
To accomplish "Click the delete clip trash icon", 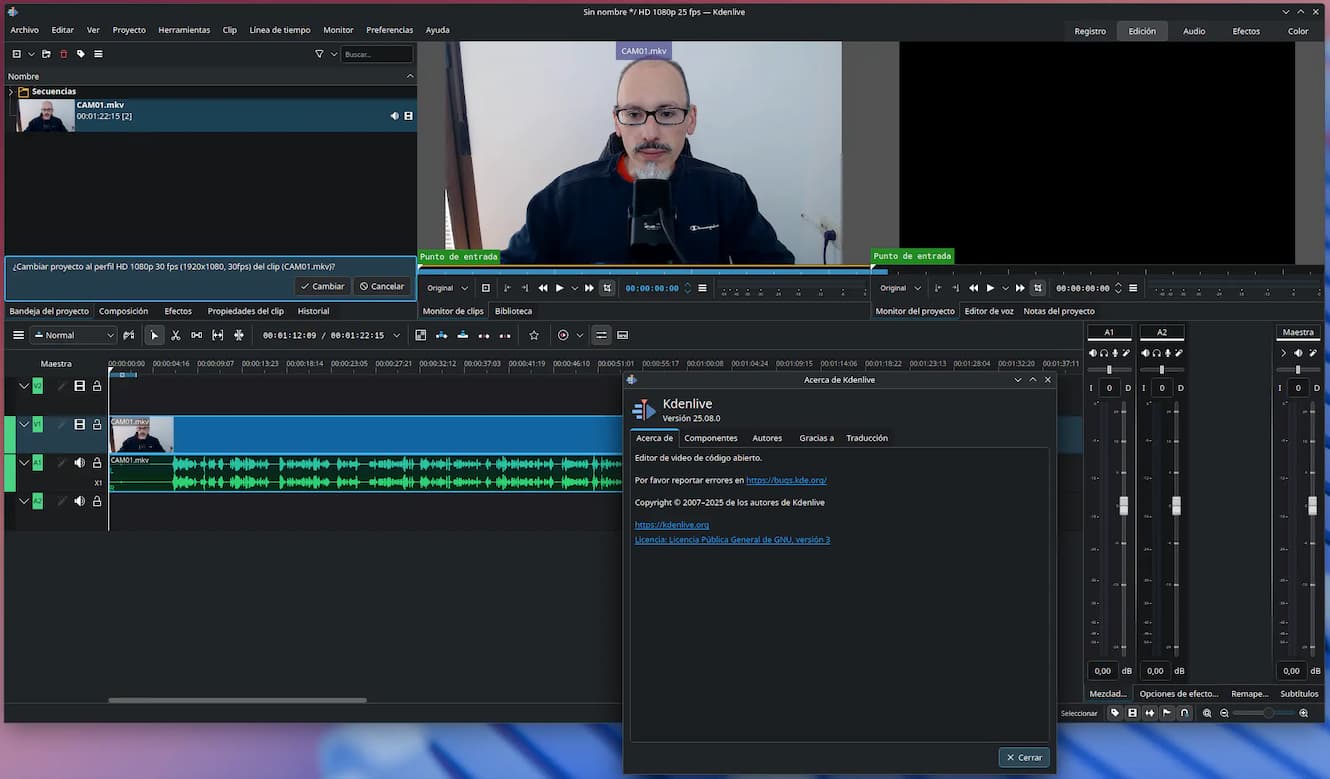I will pyautogui.click(x=63, y=54).
